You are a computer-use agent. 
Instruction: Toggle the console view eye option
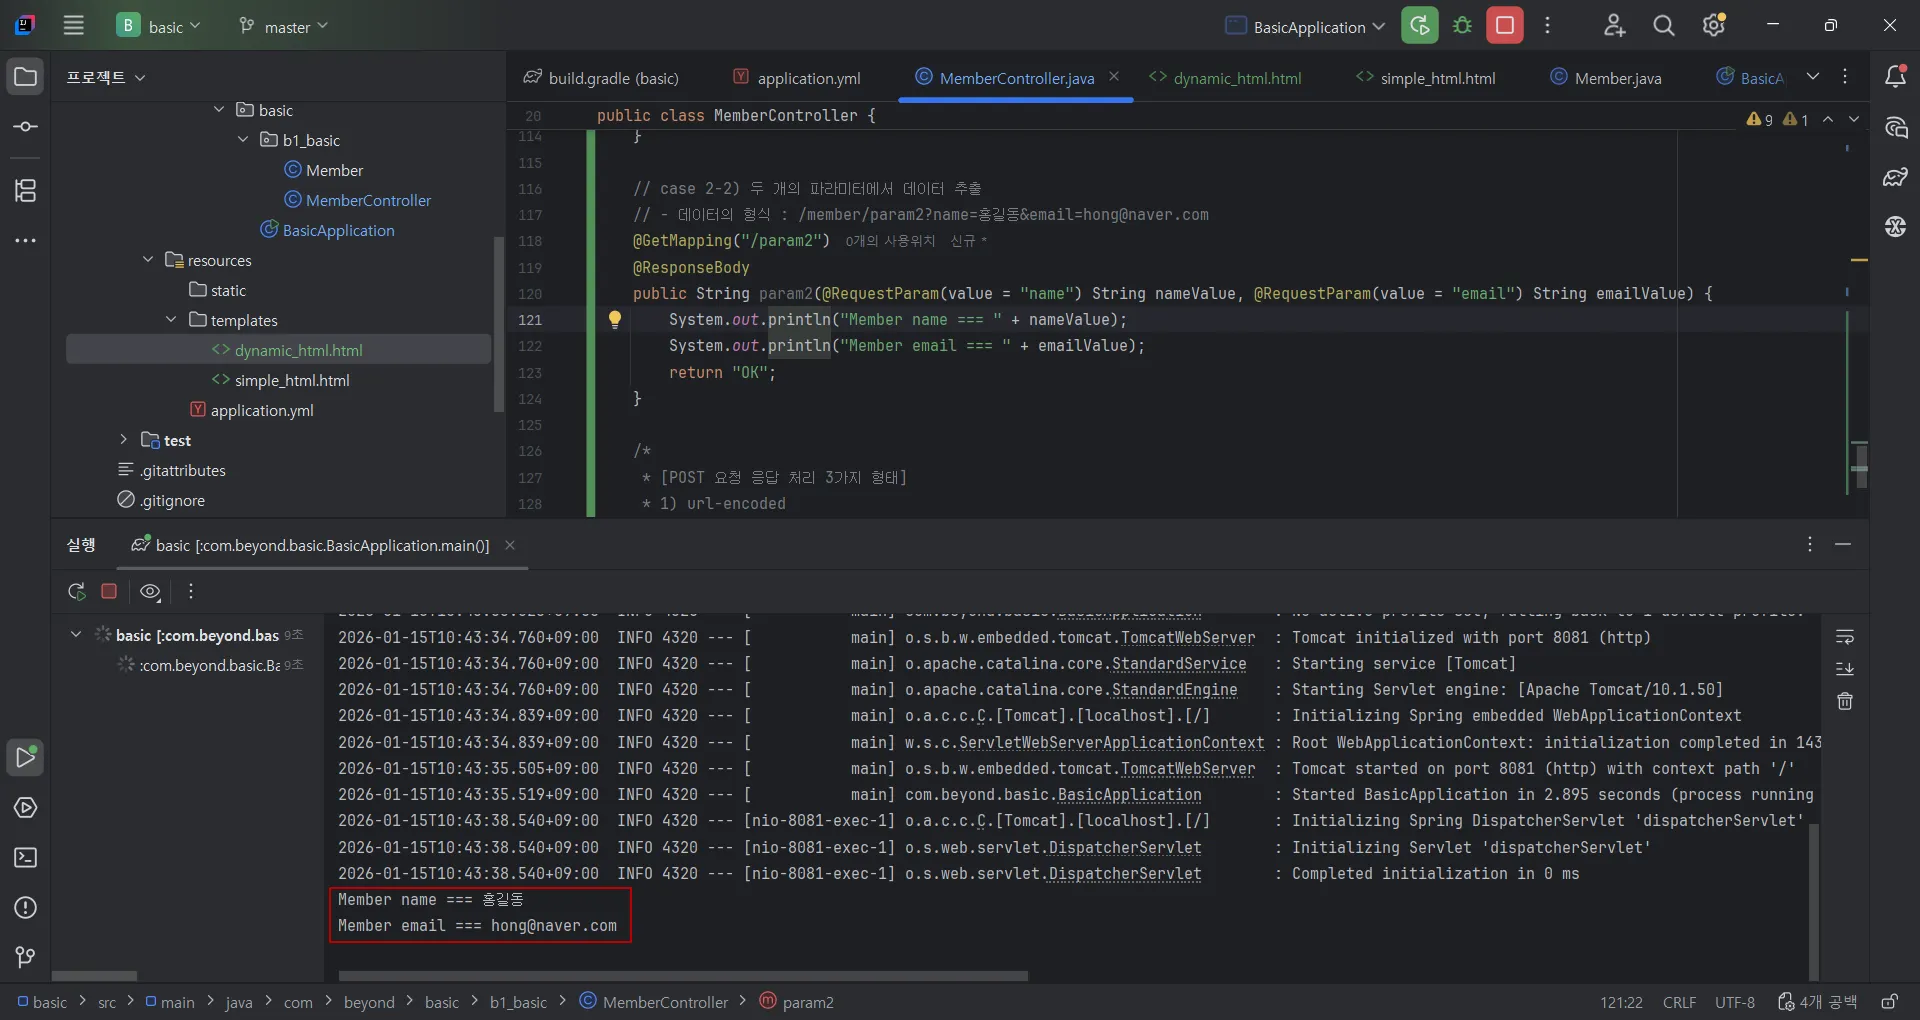click(x=150, y=591)
